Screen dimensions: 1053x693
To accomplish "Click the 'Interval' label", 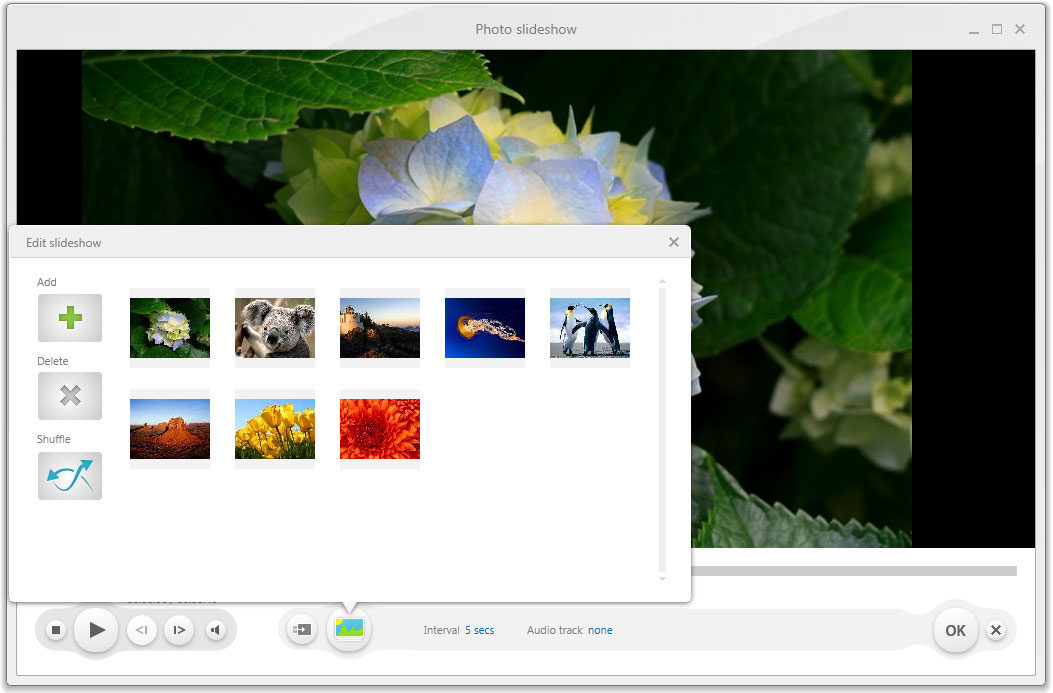I will (x=441, y=630).
